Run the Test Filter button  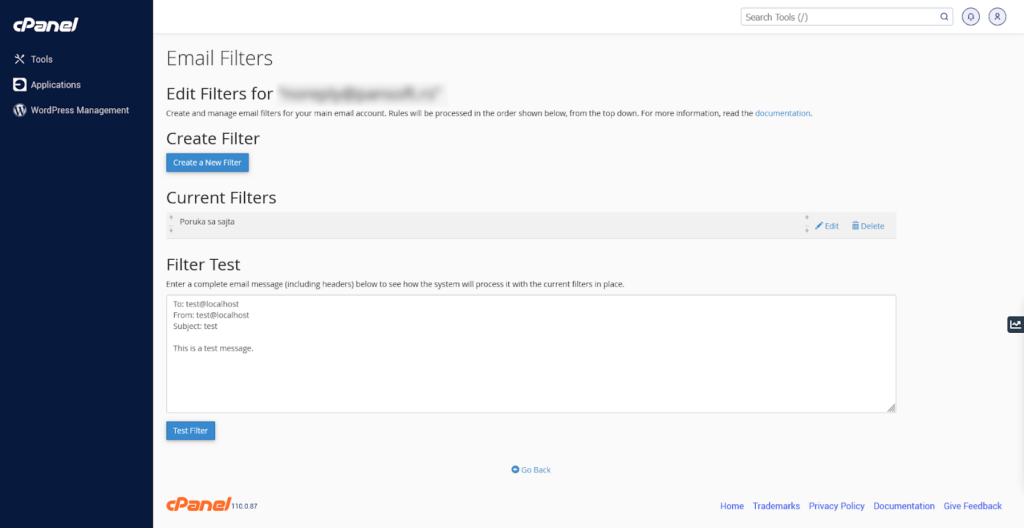(190, 431)
